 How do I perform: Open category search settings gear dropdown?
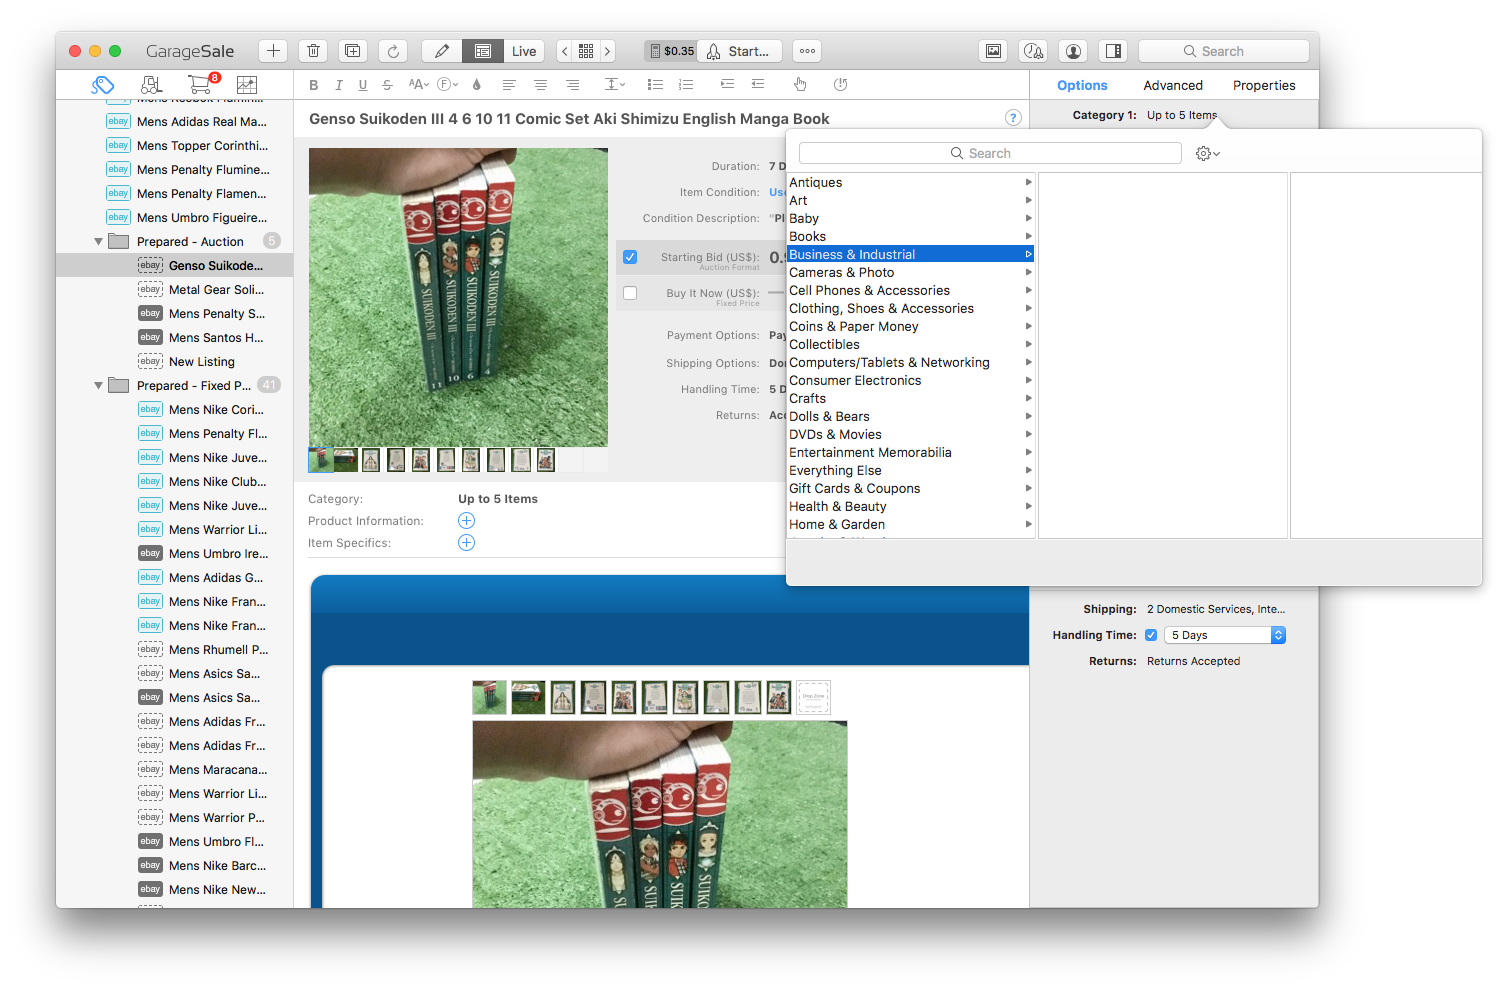tap(1207, 153)
